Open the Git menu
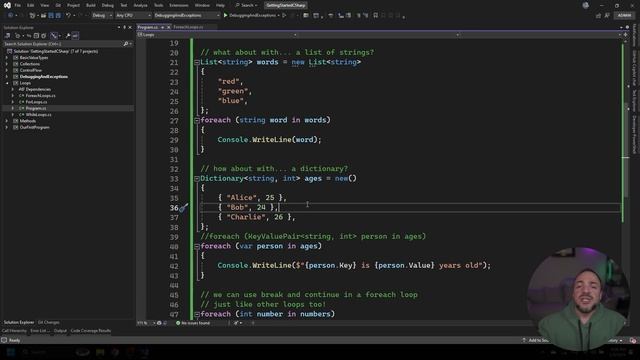The height and width of the screenshot is (360, 640). coord(58,5)
